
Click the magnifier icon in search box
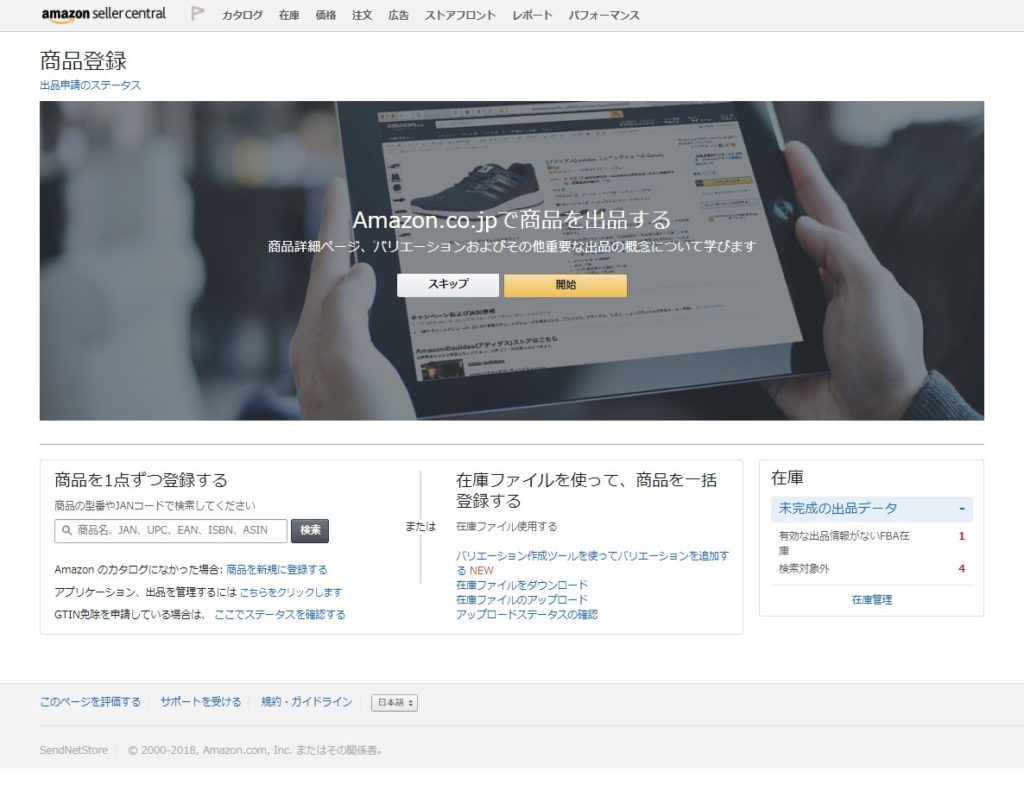click(x=67, y=530)
